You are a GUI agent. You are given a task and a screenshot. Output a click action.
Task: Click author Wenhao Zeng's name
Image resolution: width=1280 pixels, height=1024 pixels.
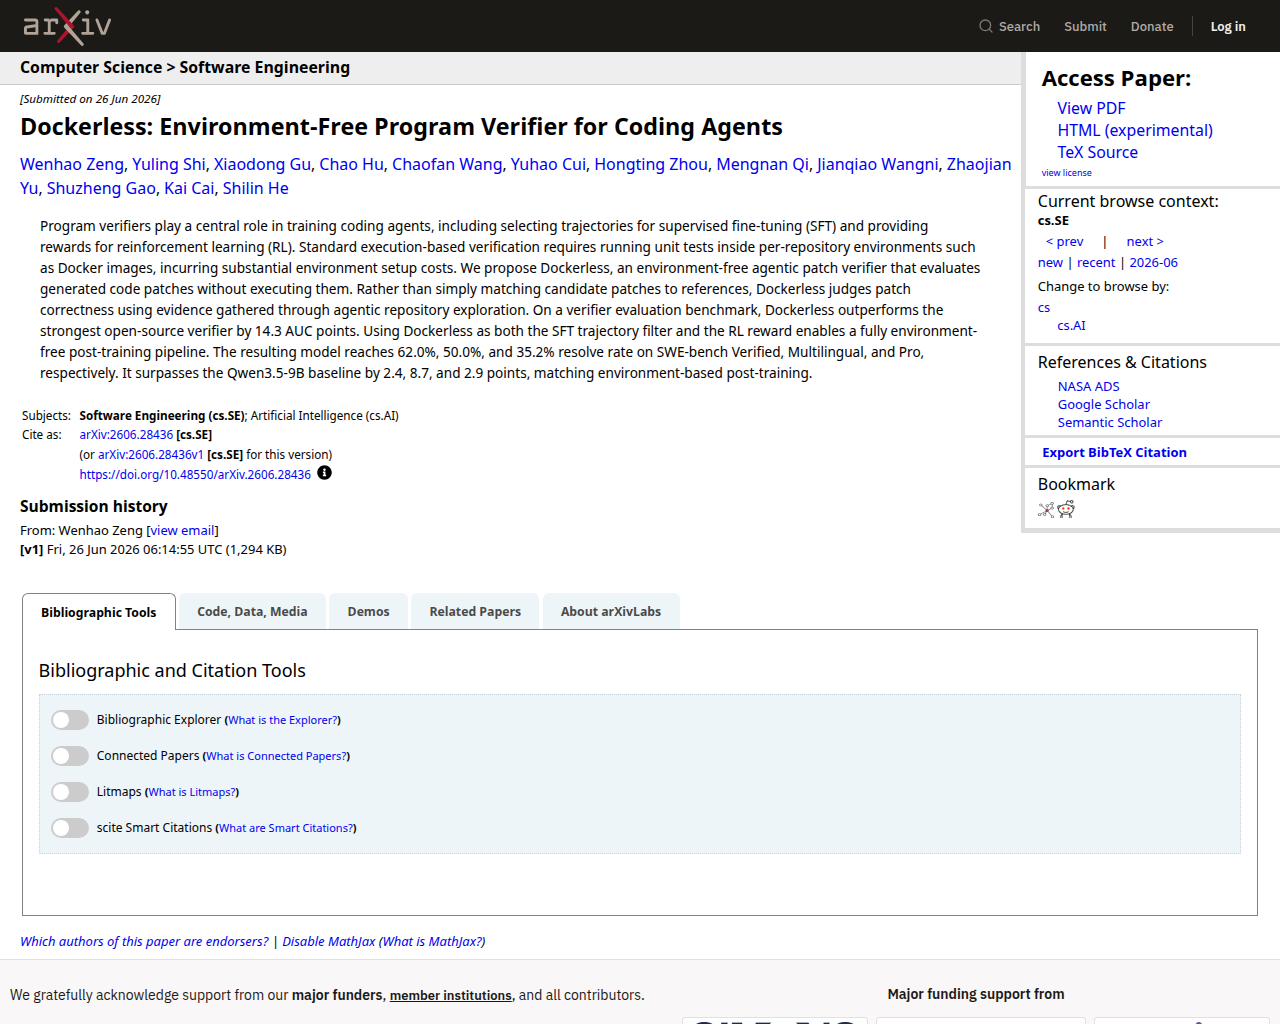tap(72, 164)
